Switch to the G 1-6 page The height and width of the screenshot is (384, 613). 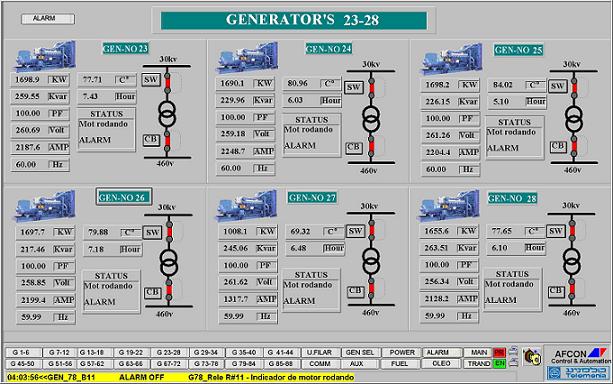click(x=23, y=352)
